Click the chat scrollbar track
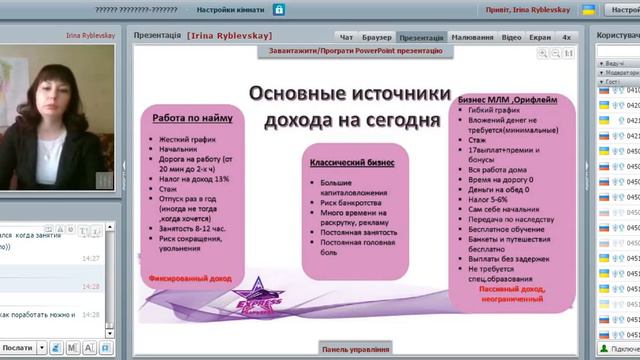 coord(109,278)
